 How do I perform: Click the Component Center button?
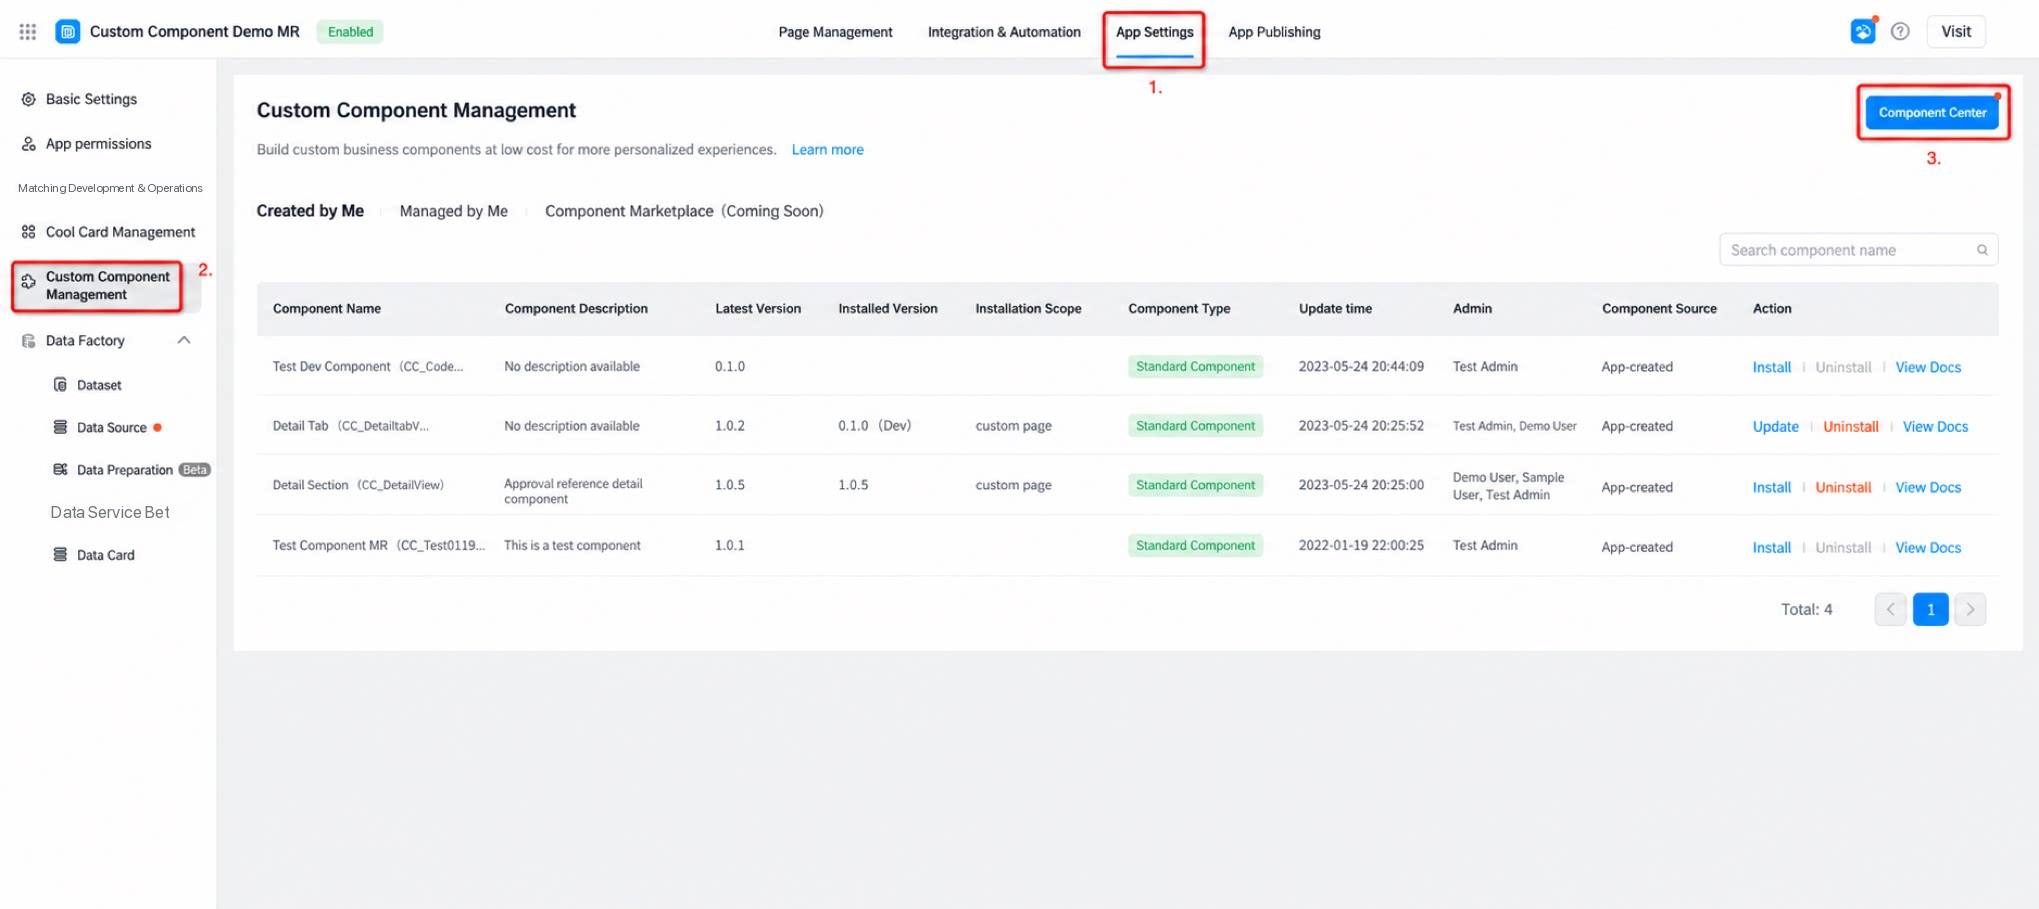[1932, 113]
